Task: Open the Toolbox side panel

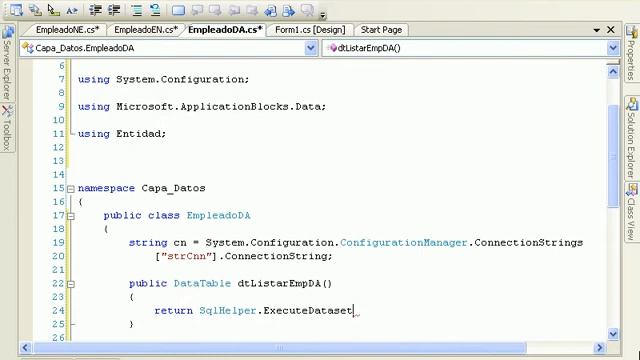Action: click(7, 128)
